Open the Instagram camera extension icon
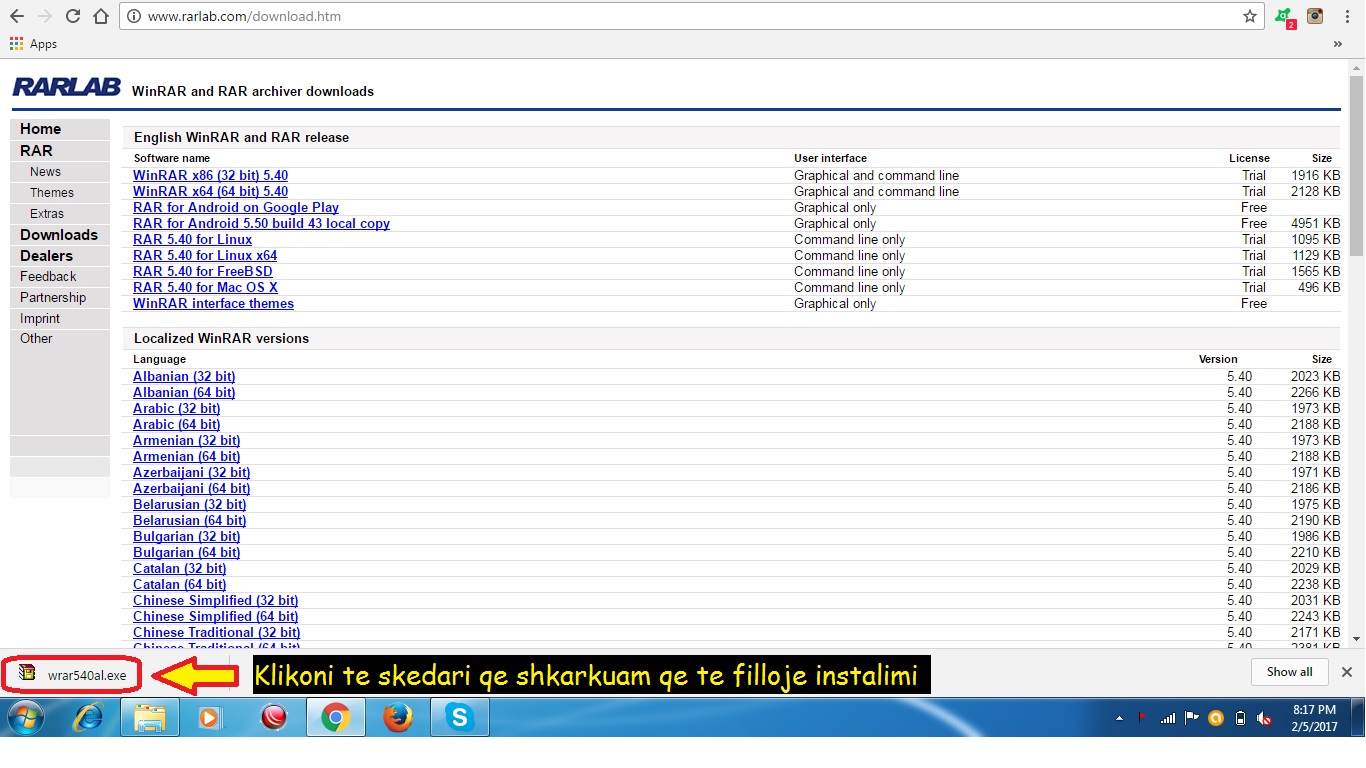 1315,16
